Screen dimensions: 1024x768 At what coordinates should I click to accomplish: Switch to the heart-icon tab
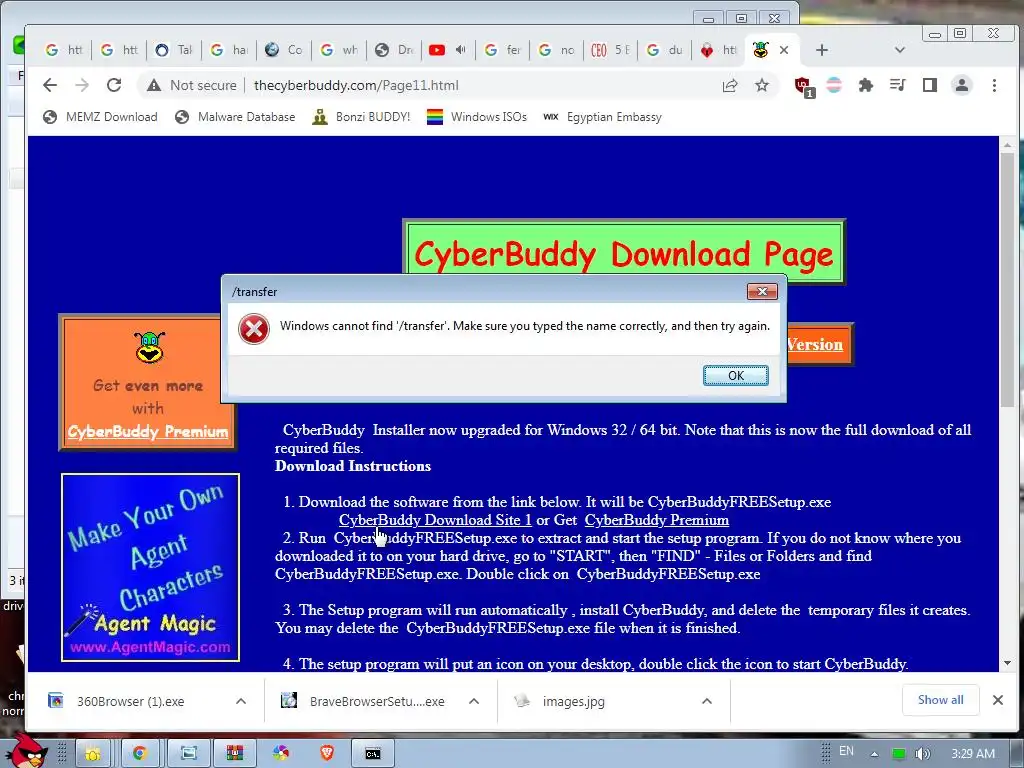[x=717, y=50]
